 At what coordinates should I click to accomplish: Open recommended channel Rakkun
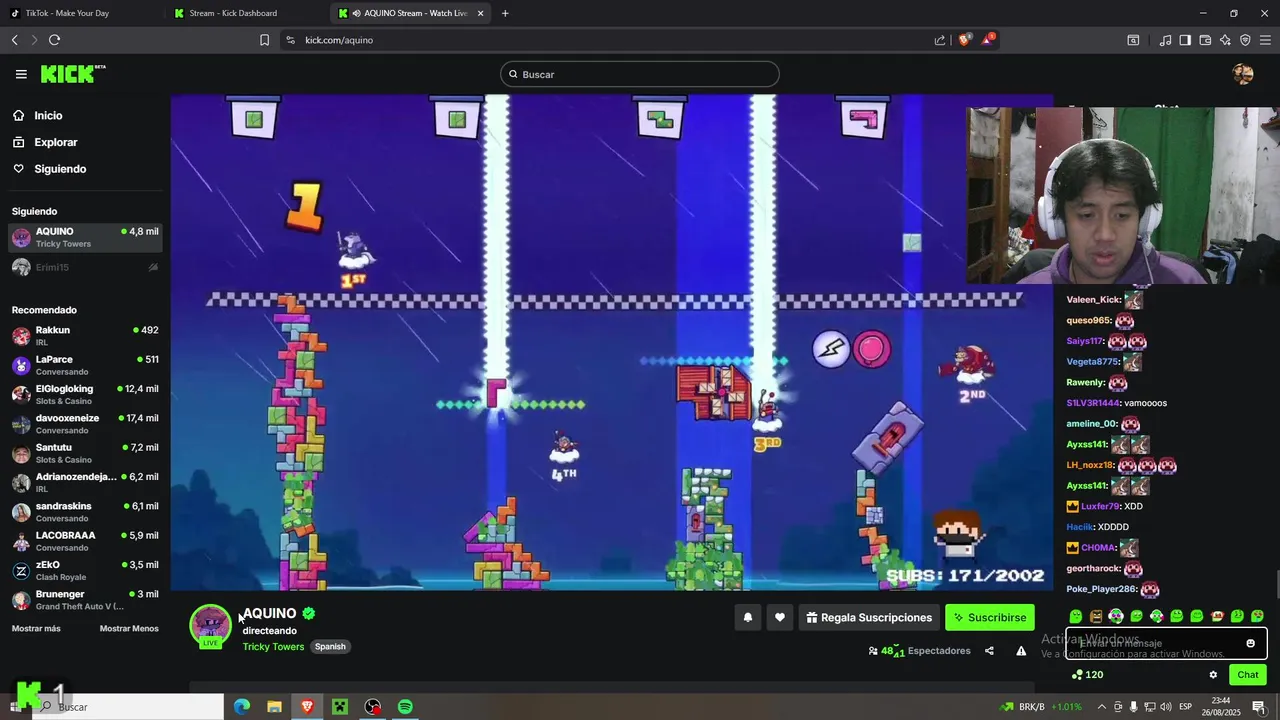85,336
